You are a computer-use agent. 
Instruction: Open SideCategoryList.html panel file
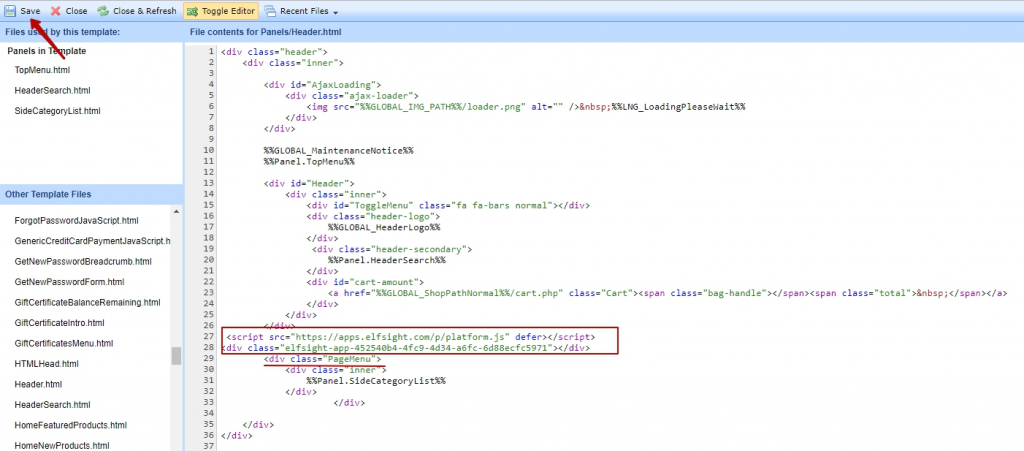(x=57, y=111)
